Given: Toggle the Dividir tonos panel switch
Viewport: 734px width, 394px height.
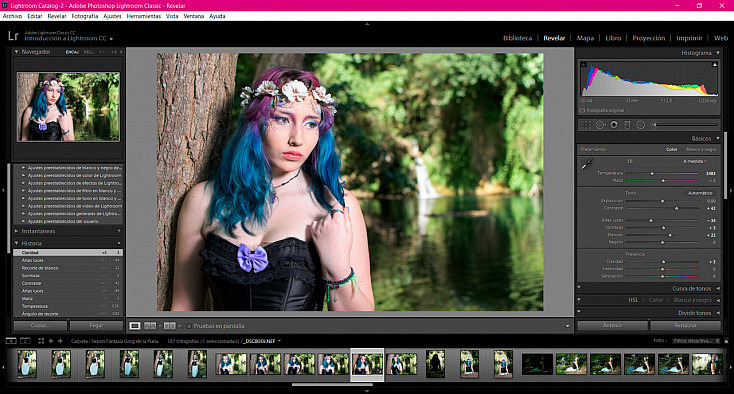Looking at the screenshot, I should [x=579, y=313].
